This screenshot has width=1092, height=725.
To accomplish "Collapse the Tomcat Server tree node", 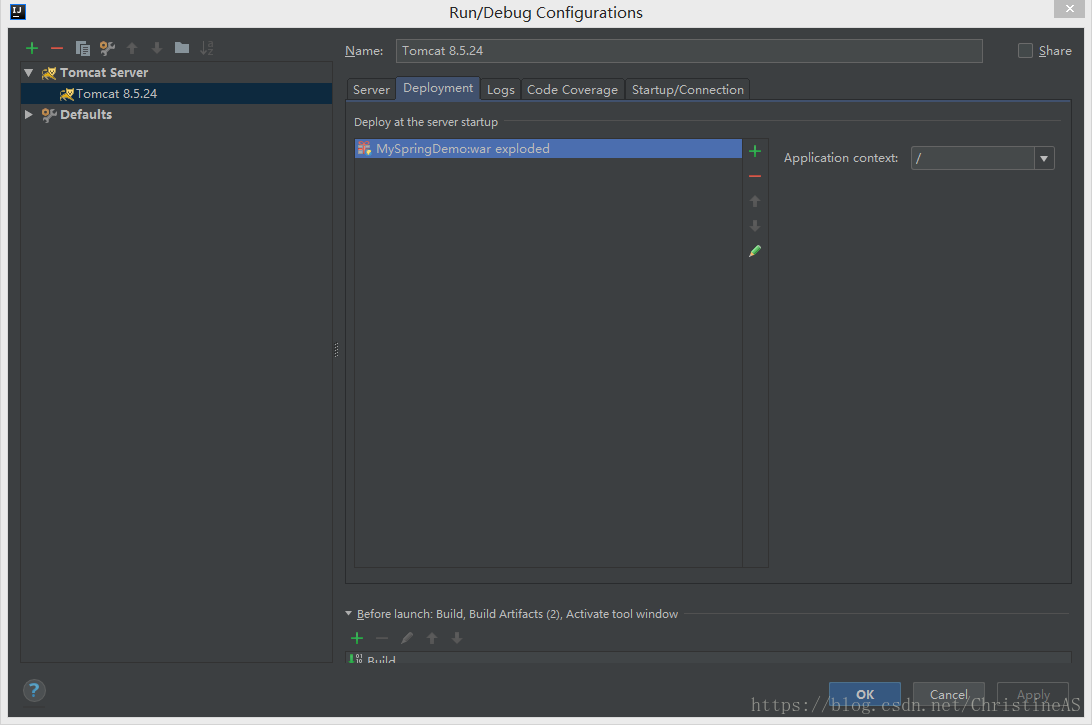I will click(29, 72).
